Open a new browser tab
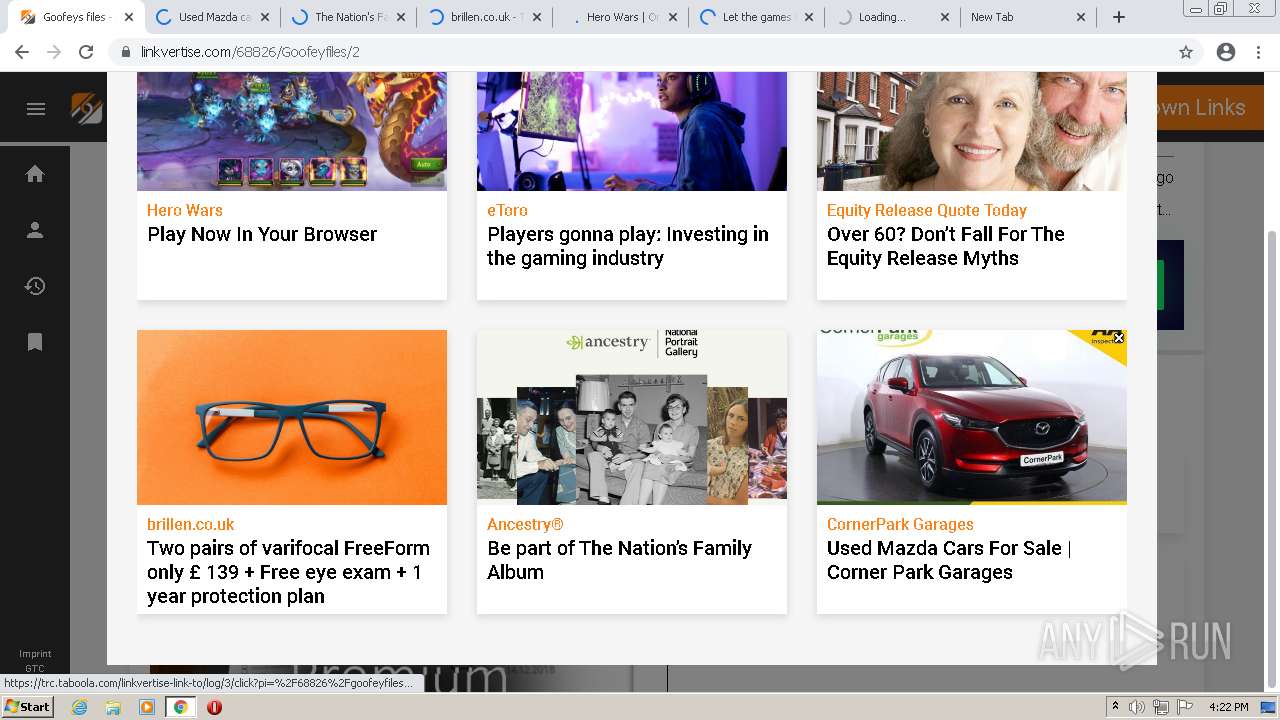 coord(1119,17)
